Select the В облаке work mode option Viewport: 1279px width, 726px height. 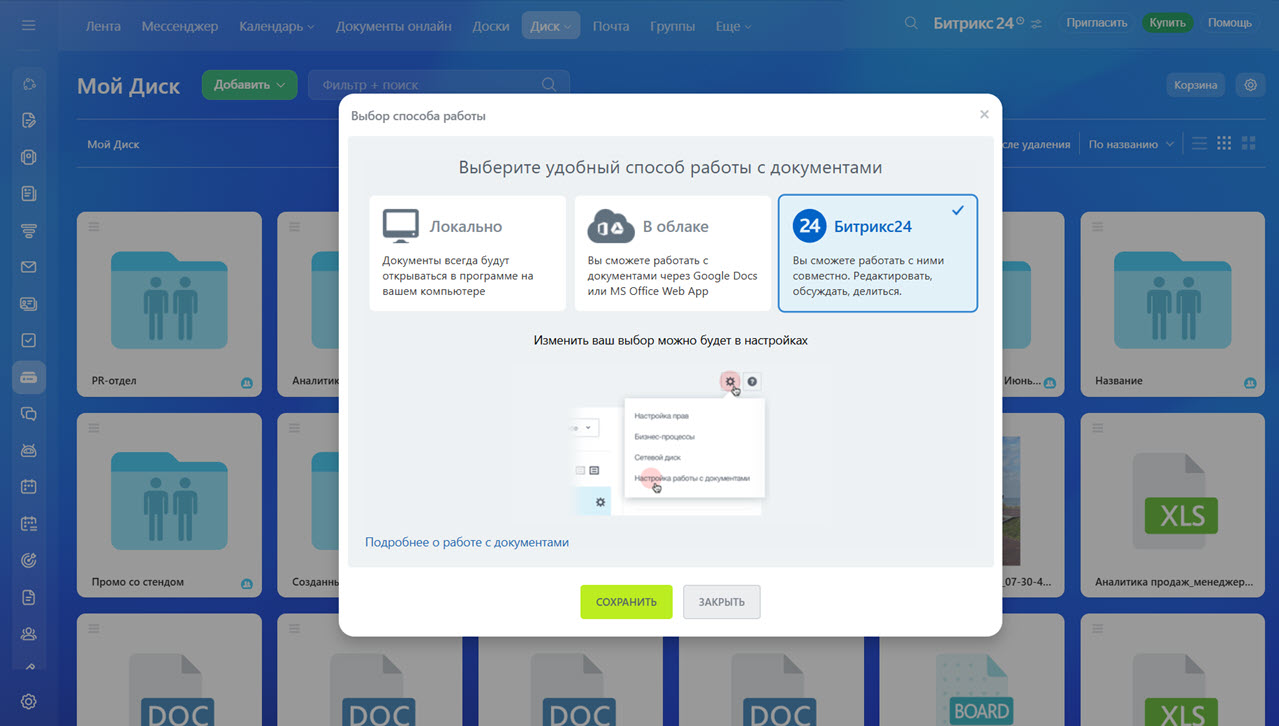click(x=673, y=253)
